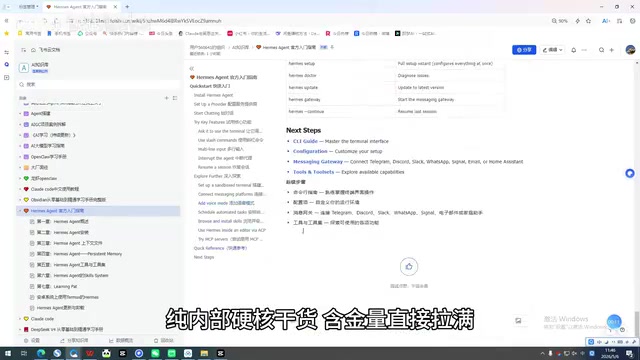Open the Tools & Toolsets link
Screen dimensions: 640x360
(x=313, y=172)
